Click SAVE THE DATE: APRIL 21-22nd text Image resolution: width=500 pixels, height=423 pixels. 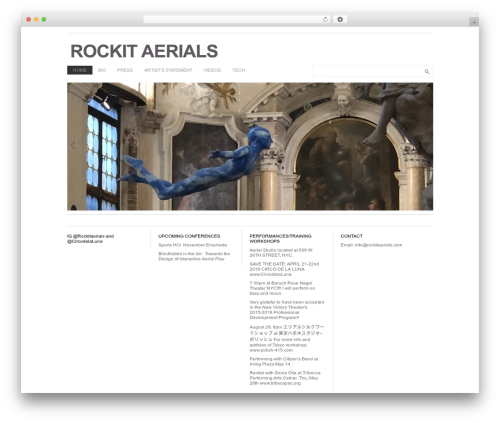pos(284,269)
